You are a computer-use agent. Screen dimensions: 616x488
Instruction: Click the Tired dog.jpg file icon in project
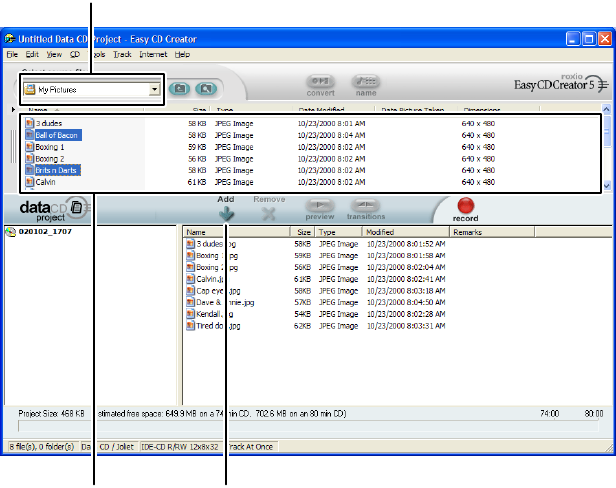tap(191, 326)
